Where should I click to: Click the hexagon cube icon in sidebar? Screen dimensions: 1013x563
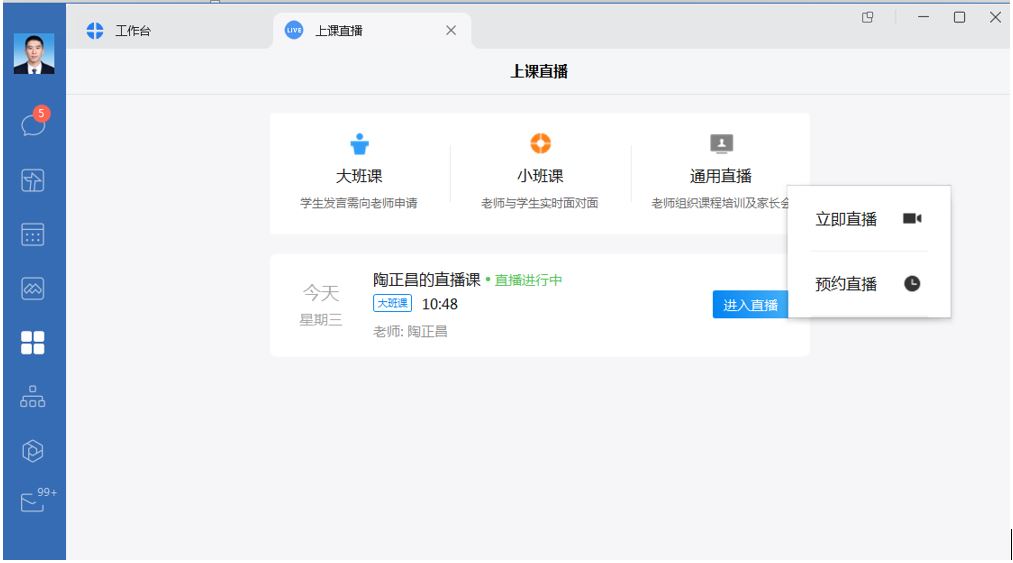tap(33, 450)
